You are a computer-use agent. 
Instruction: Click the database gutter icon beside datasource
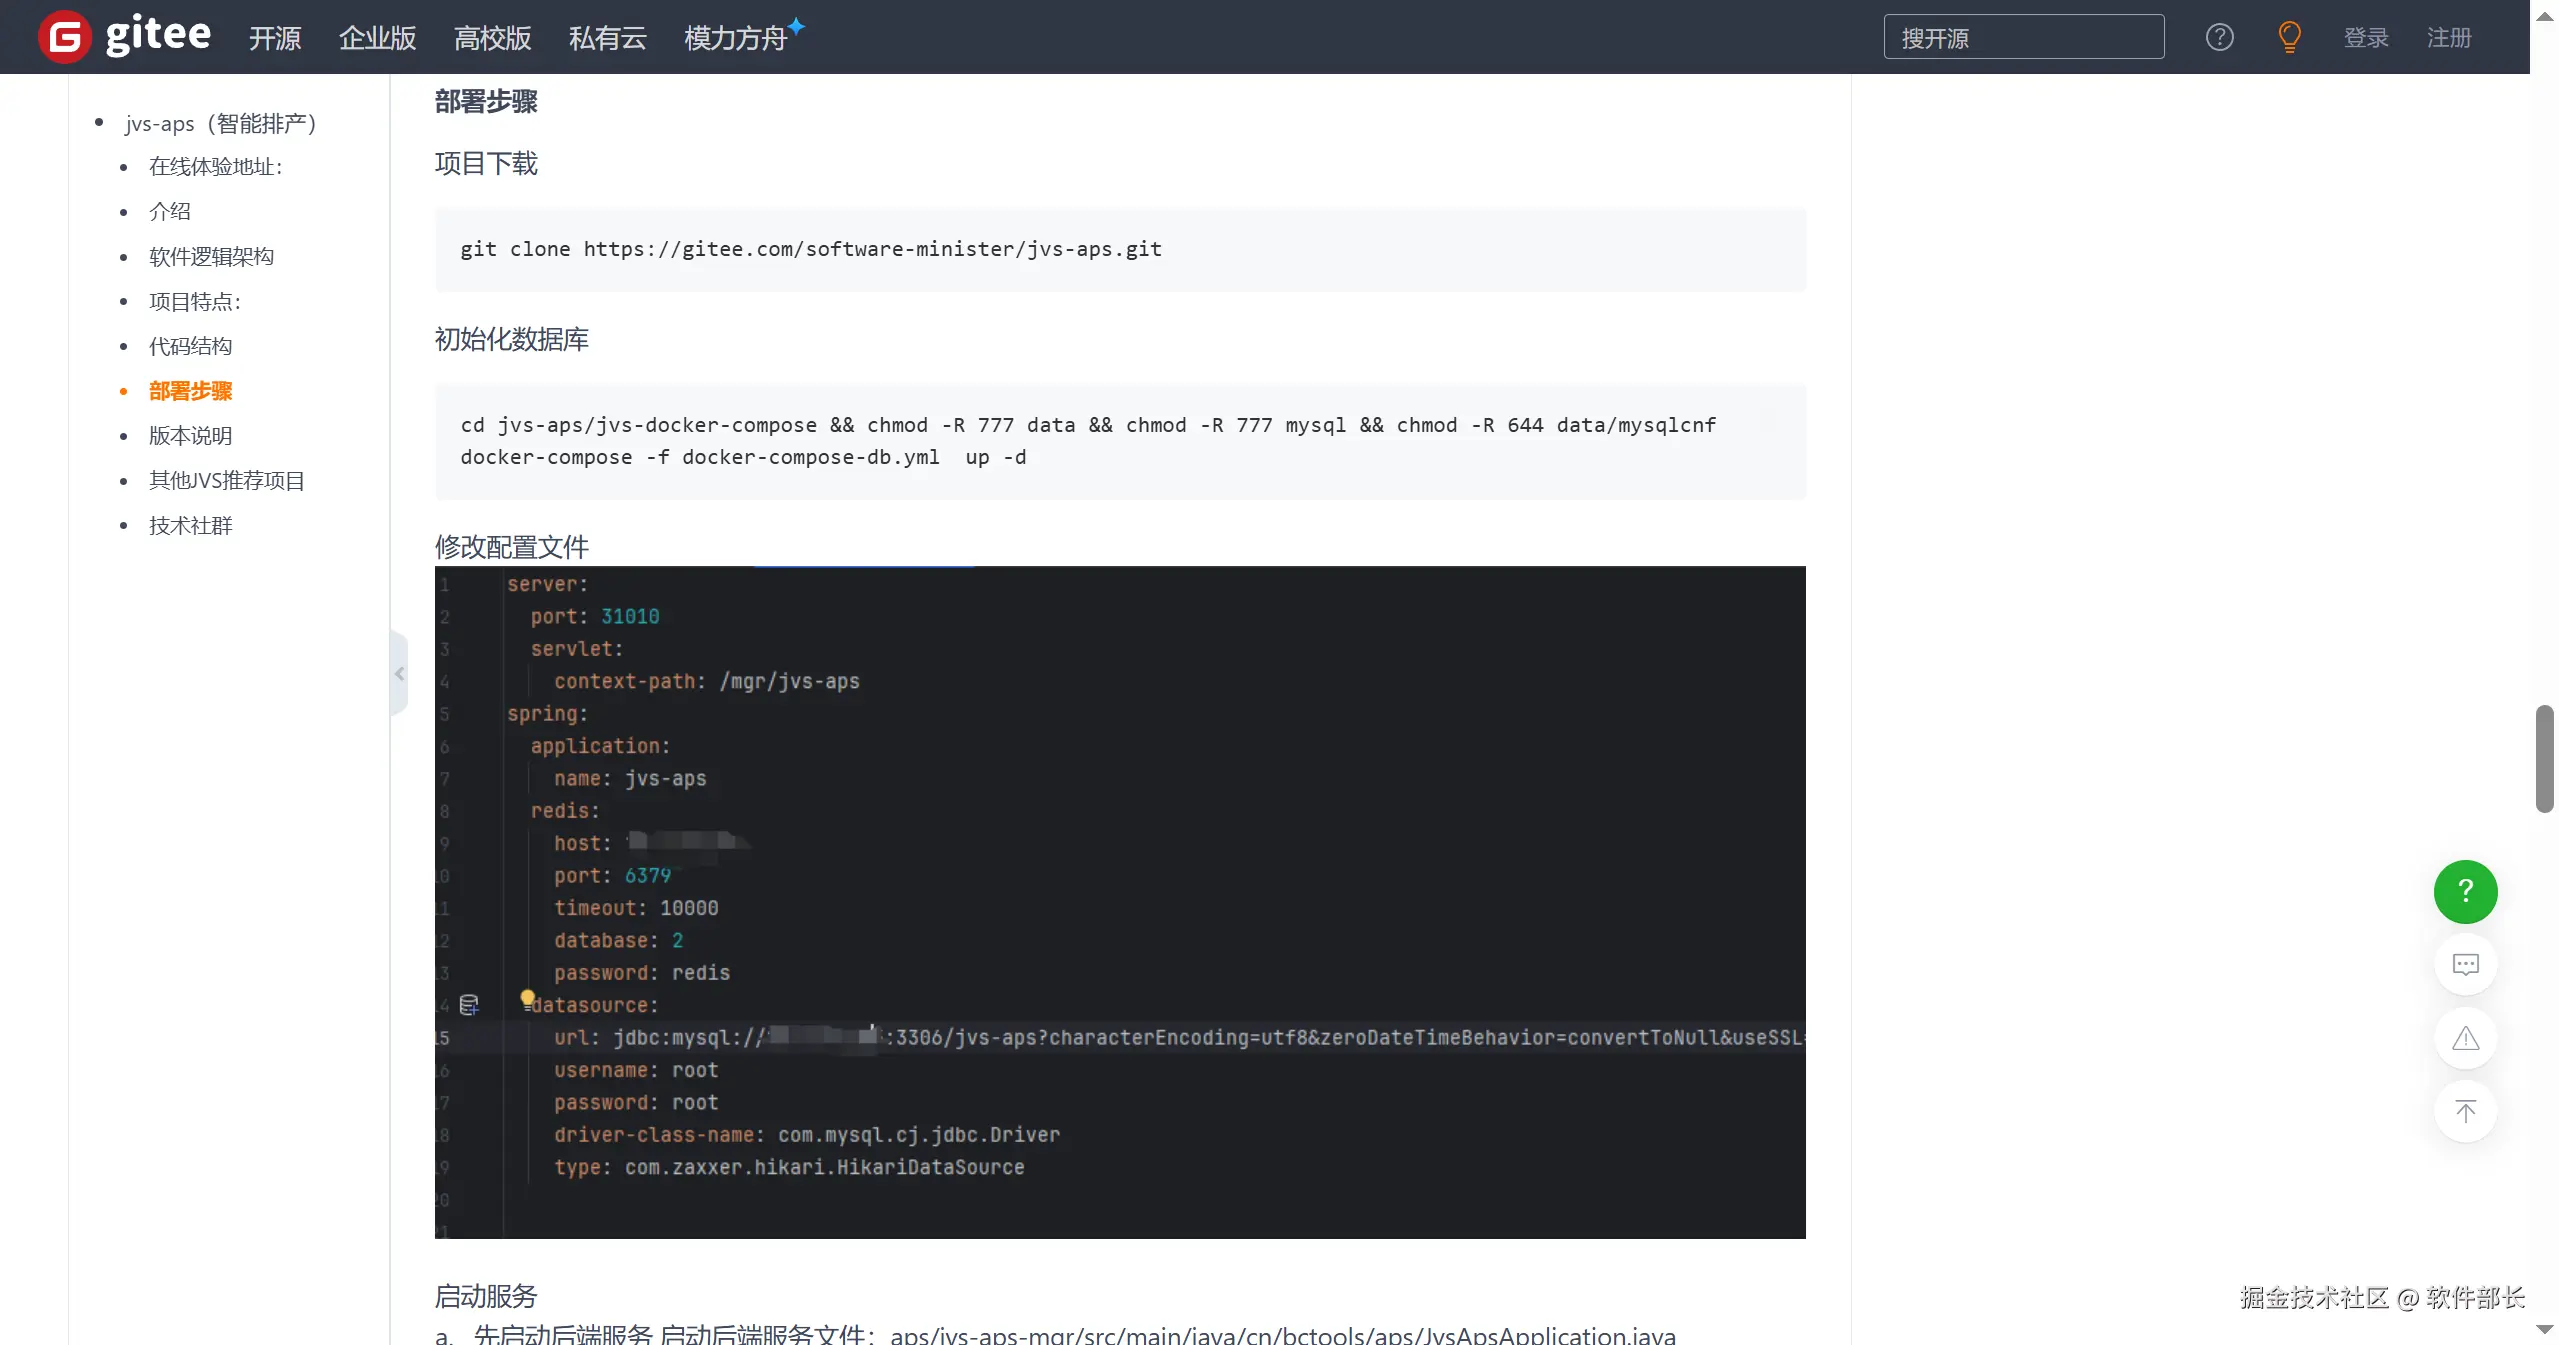(x=469, y=1004)
